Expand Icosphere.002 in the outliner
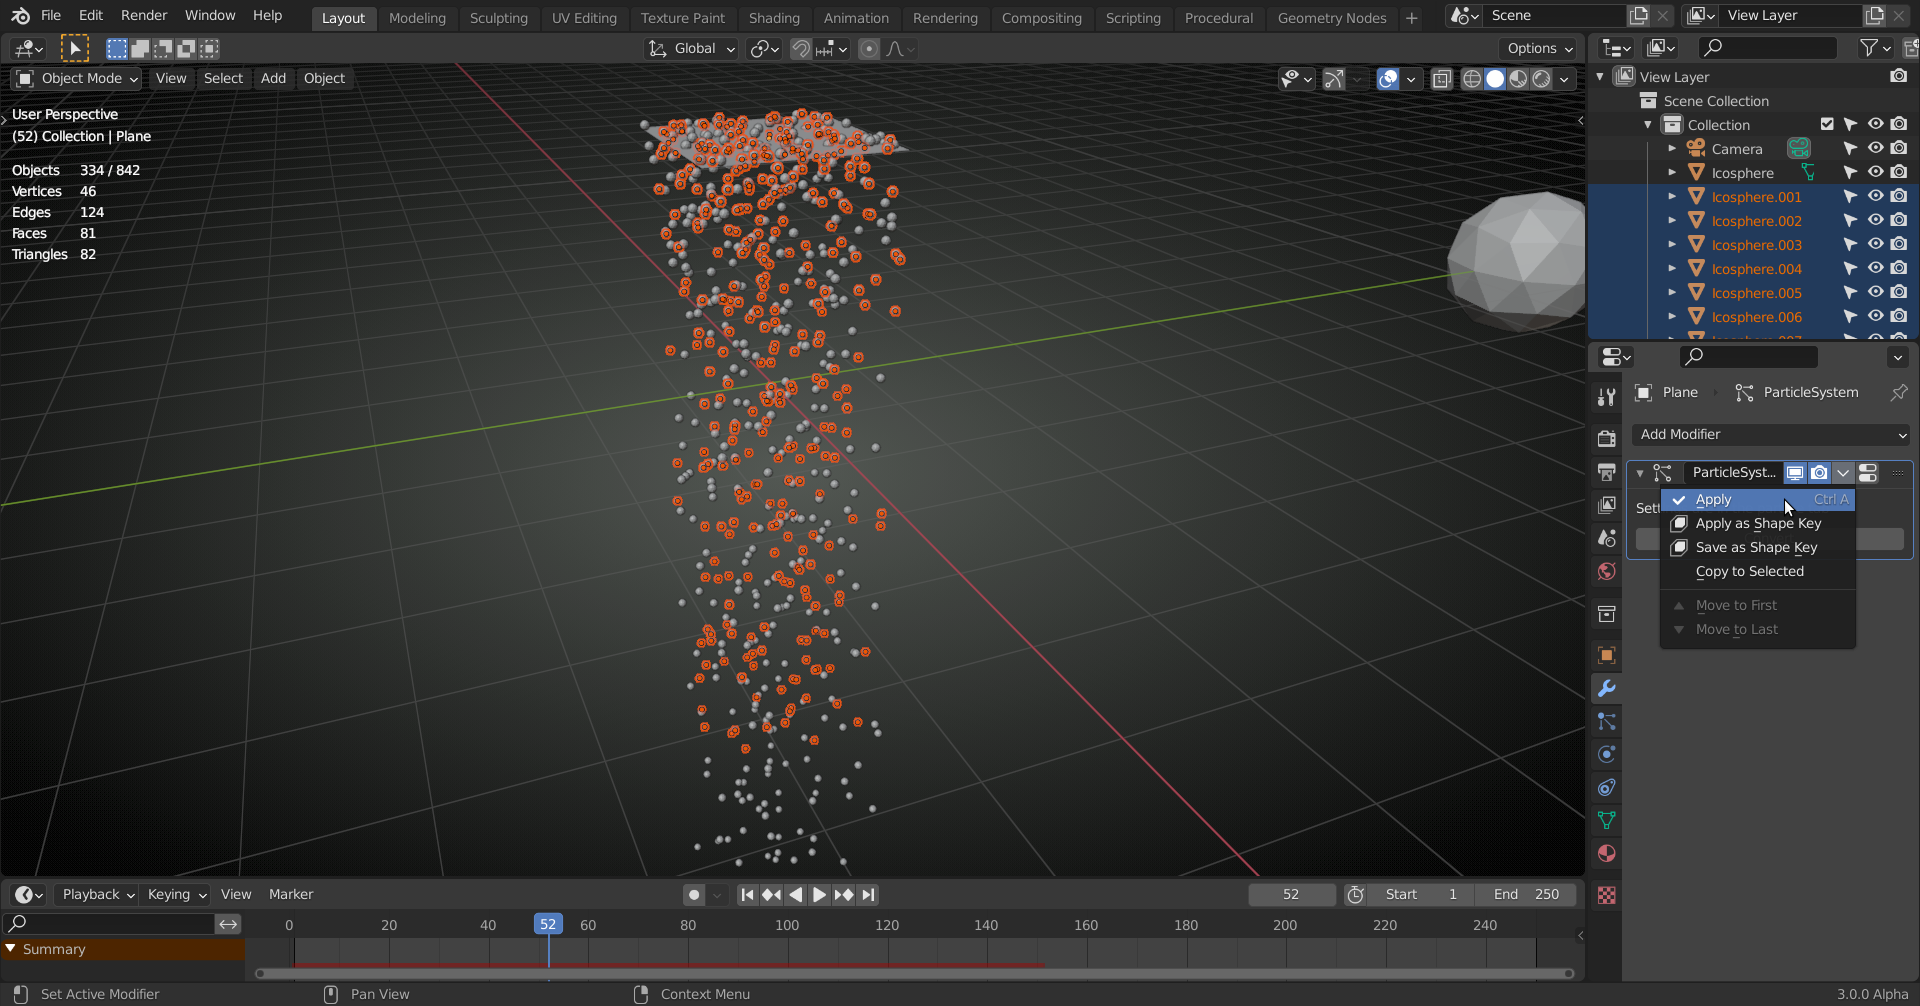The height and width of the screenshot is (1006, 1920). [1672, 221]
